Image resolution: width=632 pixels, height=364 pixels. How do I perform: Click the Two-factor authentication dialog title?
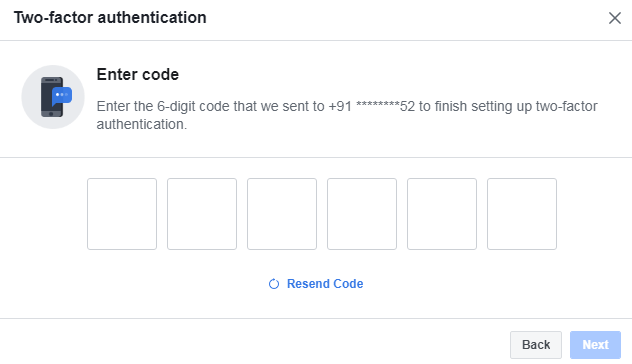[110, 18]
